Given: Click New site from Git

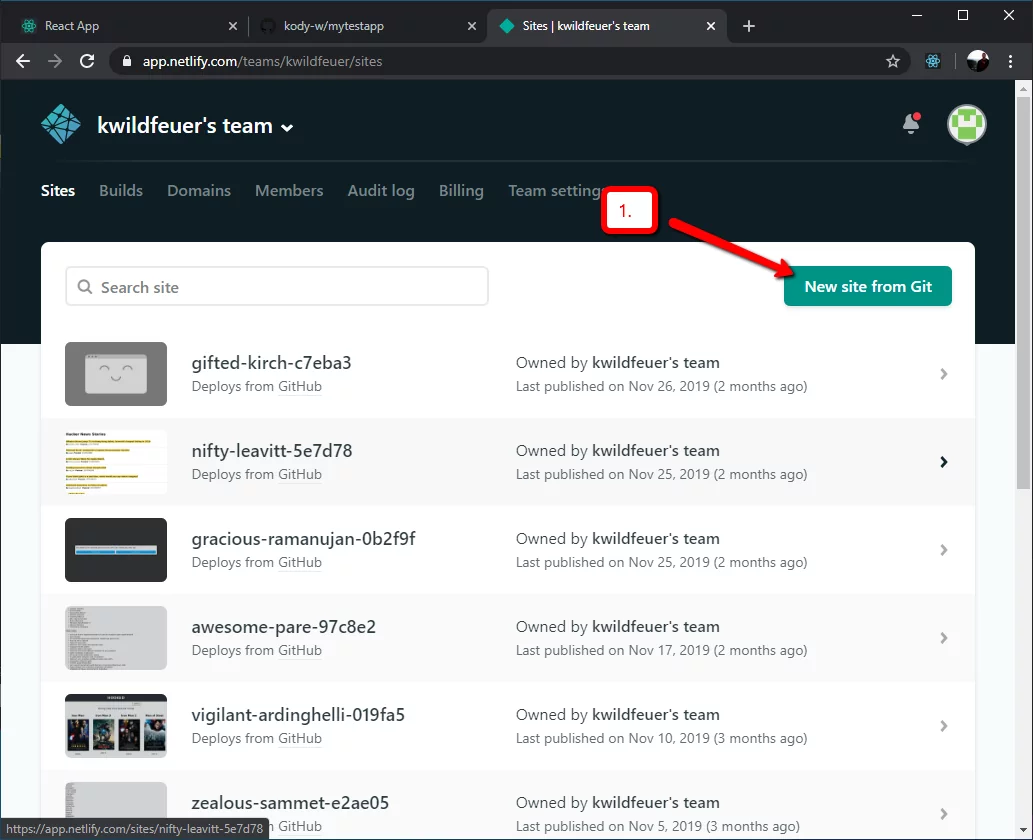Looking at the screenshot, I should (868, 286).
